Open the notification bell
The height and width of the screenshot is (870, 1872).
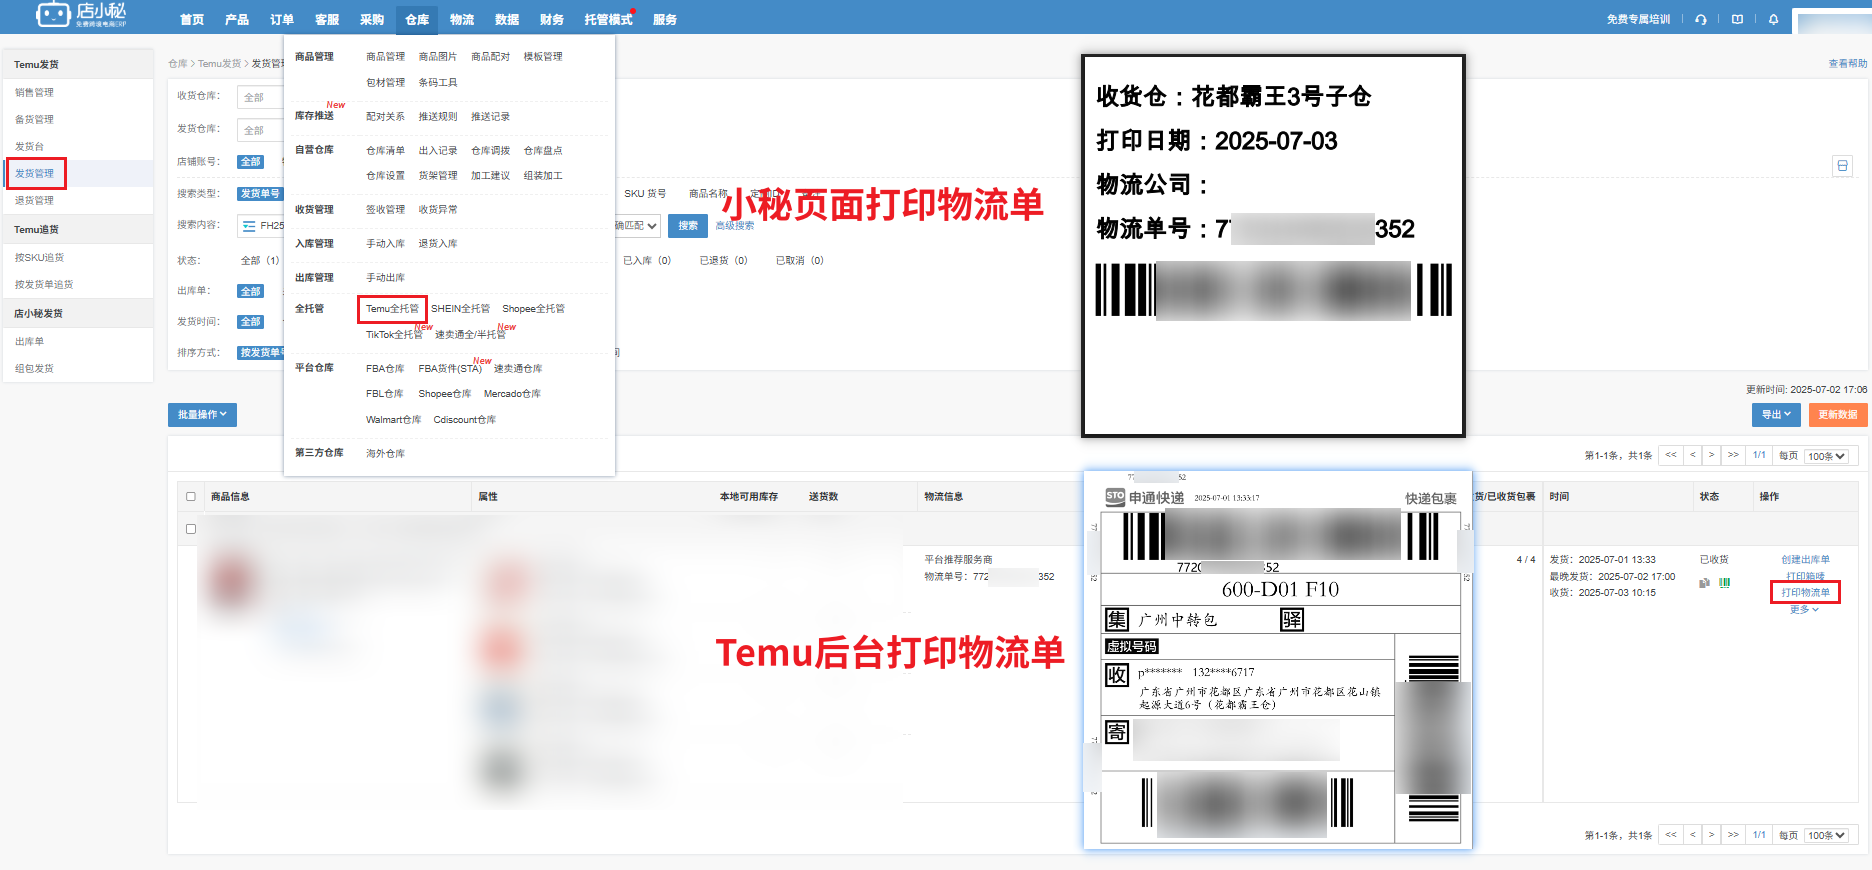coord(1774,19)
